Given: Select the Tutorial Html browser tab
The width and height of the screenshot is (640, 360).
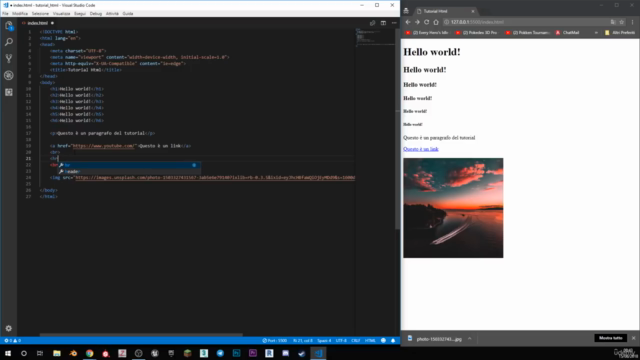Looking at the screenshot, I should point(444,11).
